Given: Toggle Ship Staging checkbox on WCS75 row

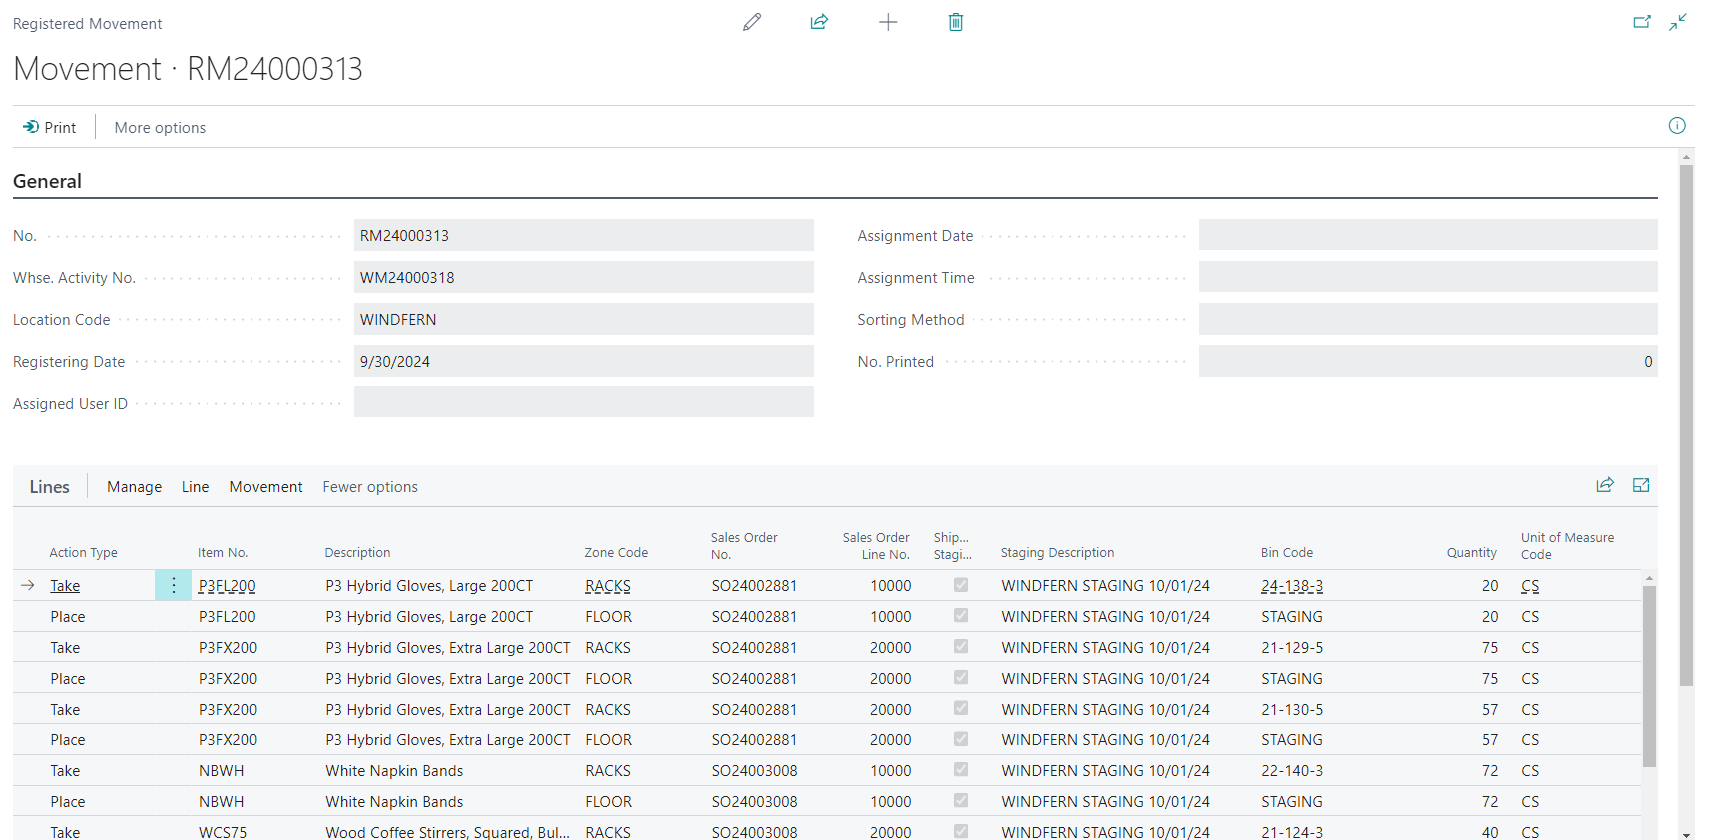Looking at the screenshot, I should (961, 831).
